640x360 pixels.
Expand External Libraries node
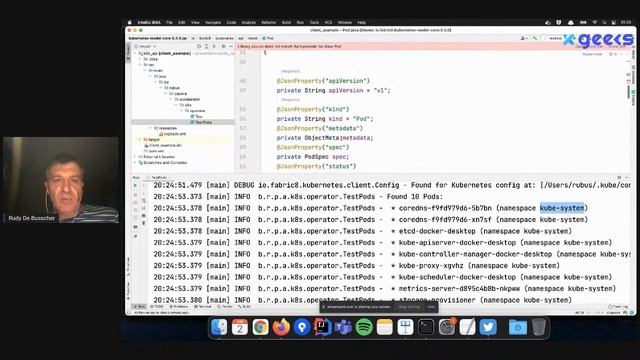click(x=135, y=157)
